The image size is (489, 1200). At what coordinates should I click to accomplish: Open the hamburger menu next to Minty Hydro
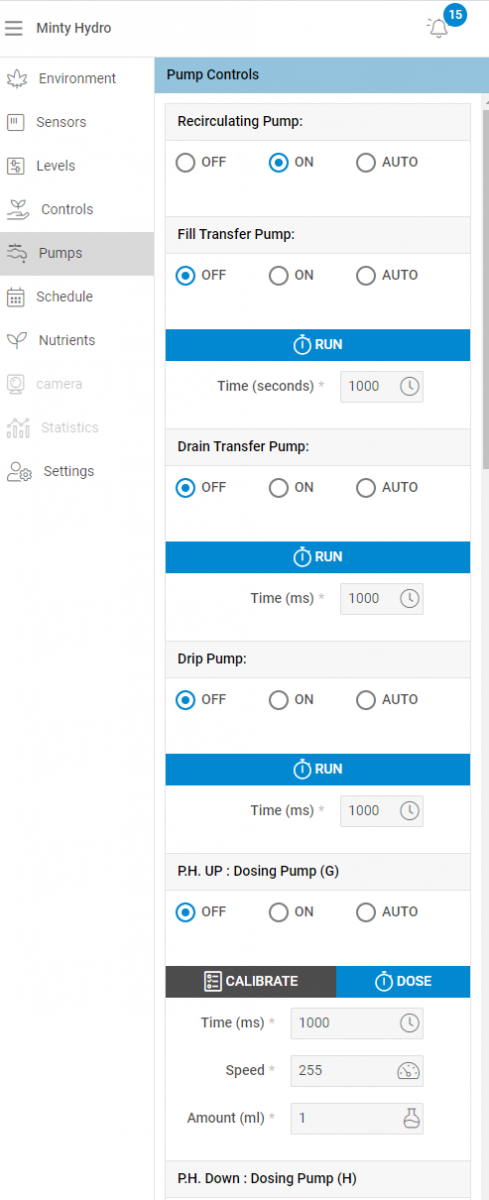tap(14, 28)
